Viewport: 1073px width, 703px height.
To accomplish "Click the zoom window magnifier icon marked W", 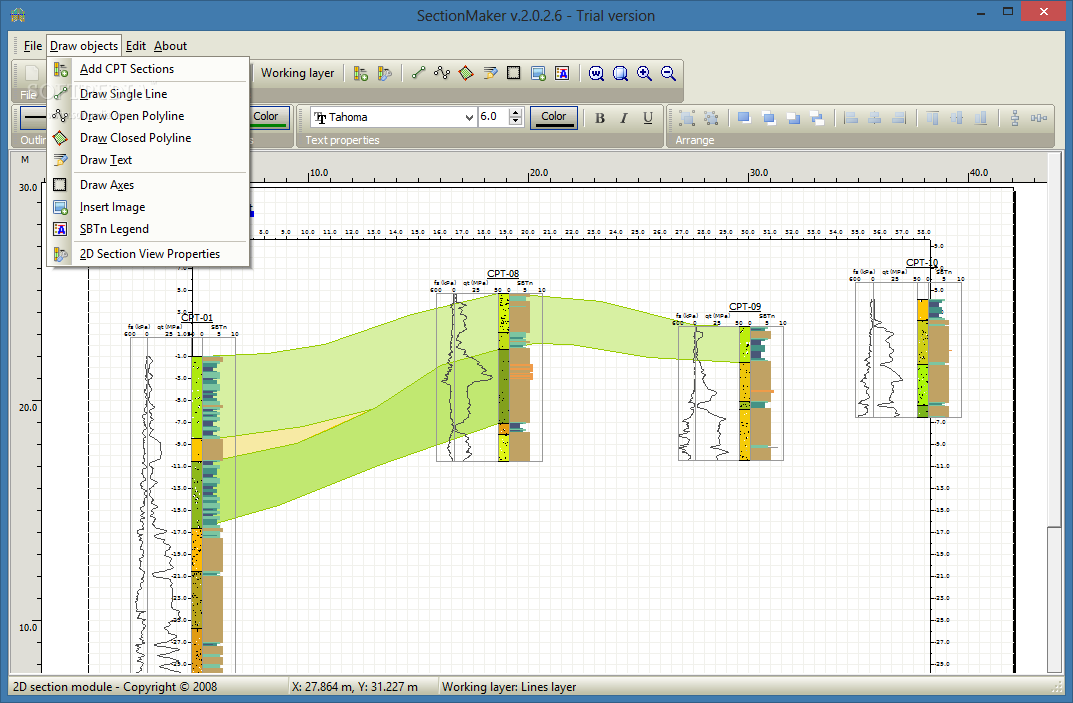I will (x=596, y=73).
